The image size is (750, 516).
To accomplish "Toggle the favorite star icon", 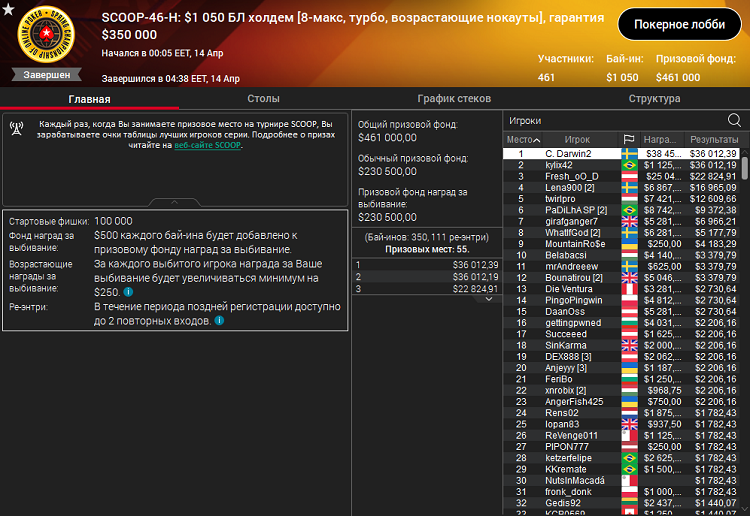I will pos(8,9).
